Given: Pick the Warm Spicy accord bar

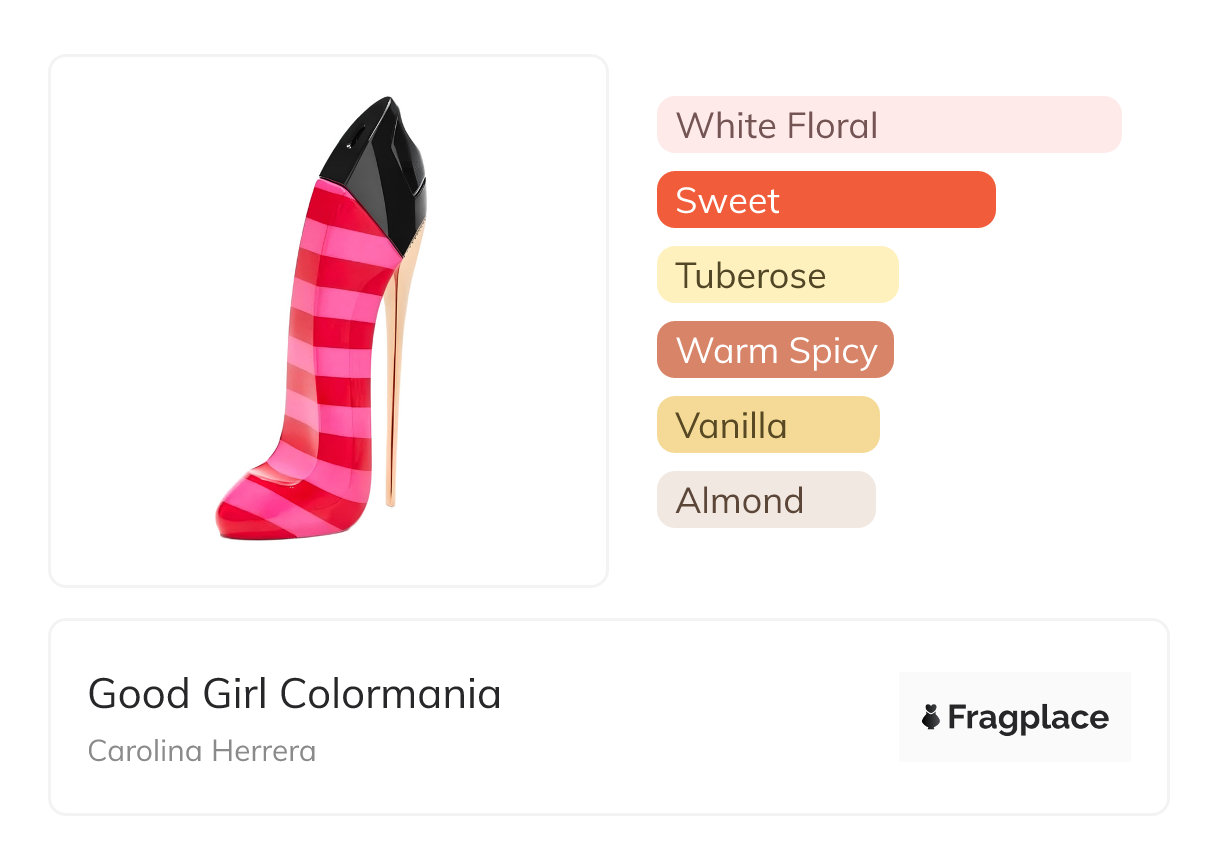Looking at the screenshot, I should (774, 350).
